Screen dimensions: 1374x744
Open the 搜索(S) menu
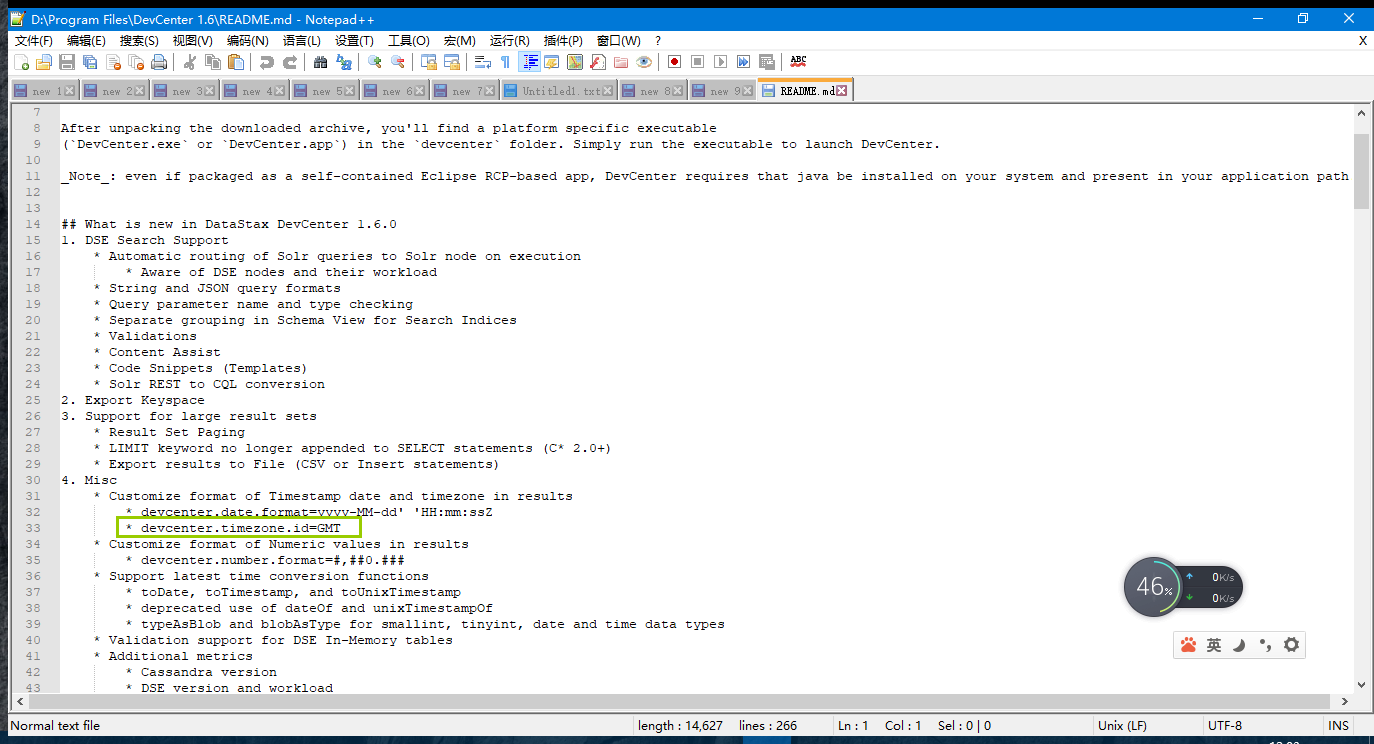[x=139, y=40]
